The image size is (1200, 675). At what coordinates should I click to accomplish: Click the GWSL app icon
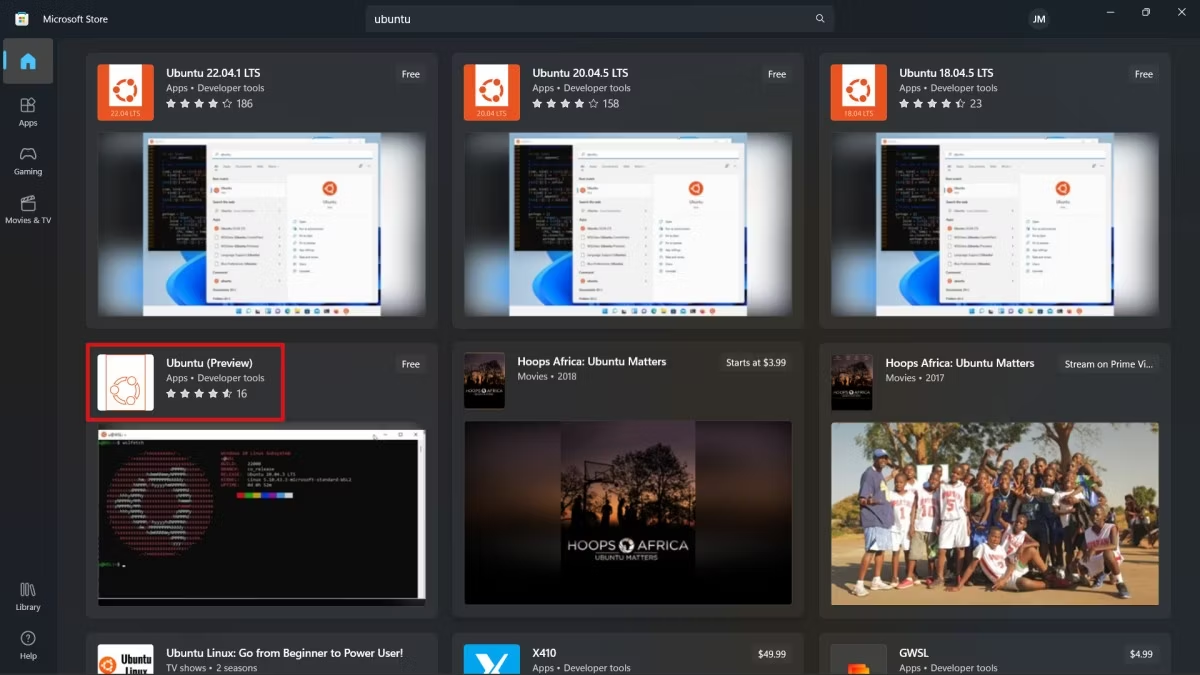(x=858, y=660)
